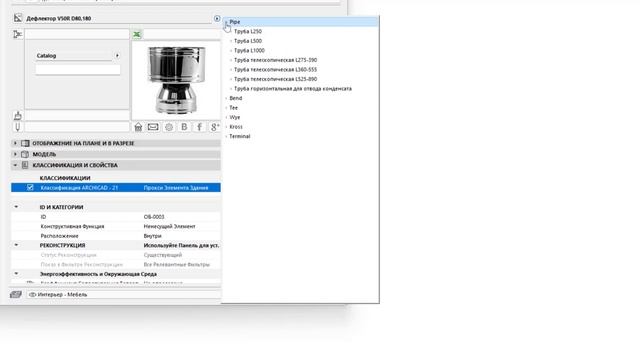
Task: Click the paint bucket icon on the left
Action: pyautogui.click(x=18, y=116)
